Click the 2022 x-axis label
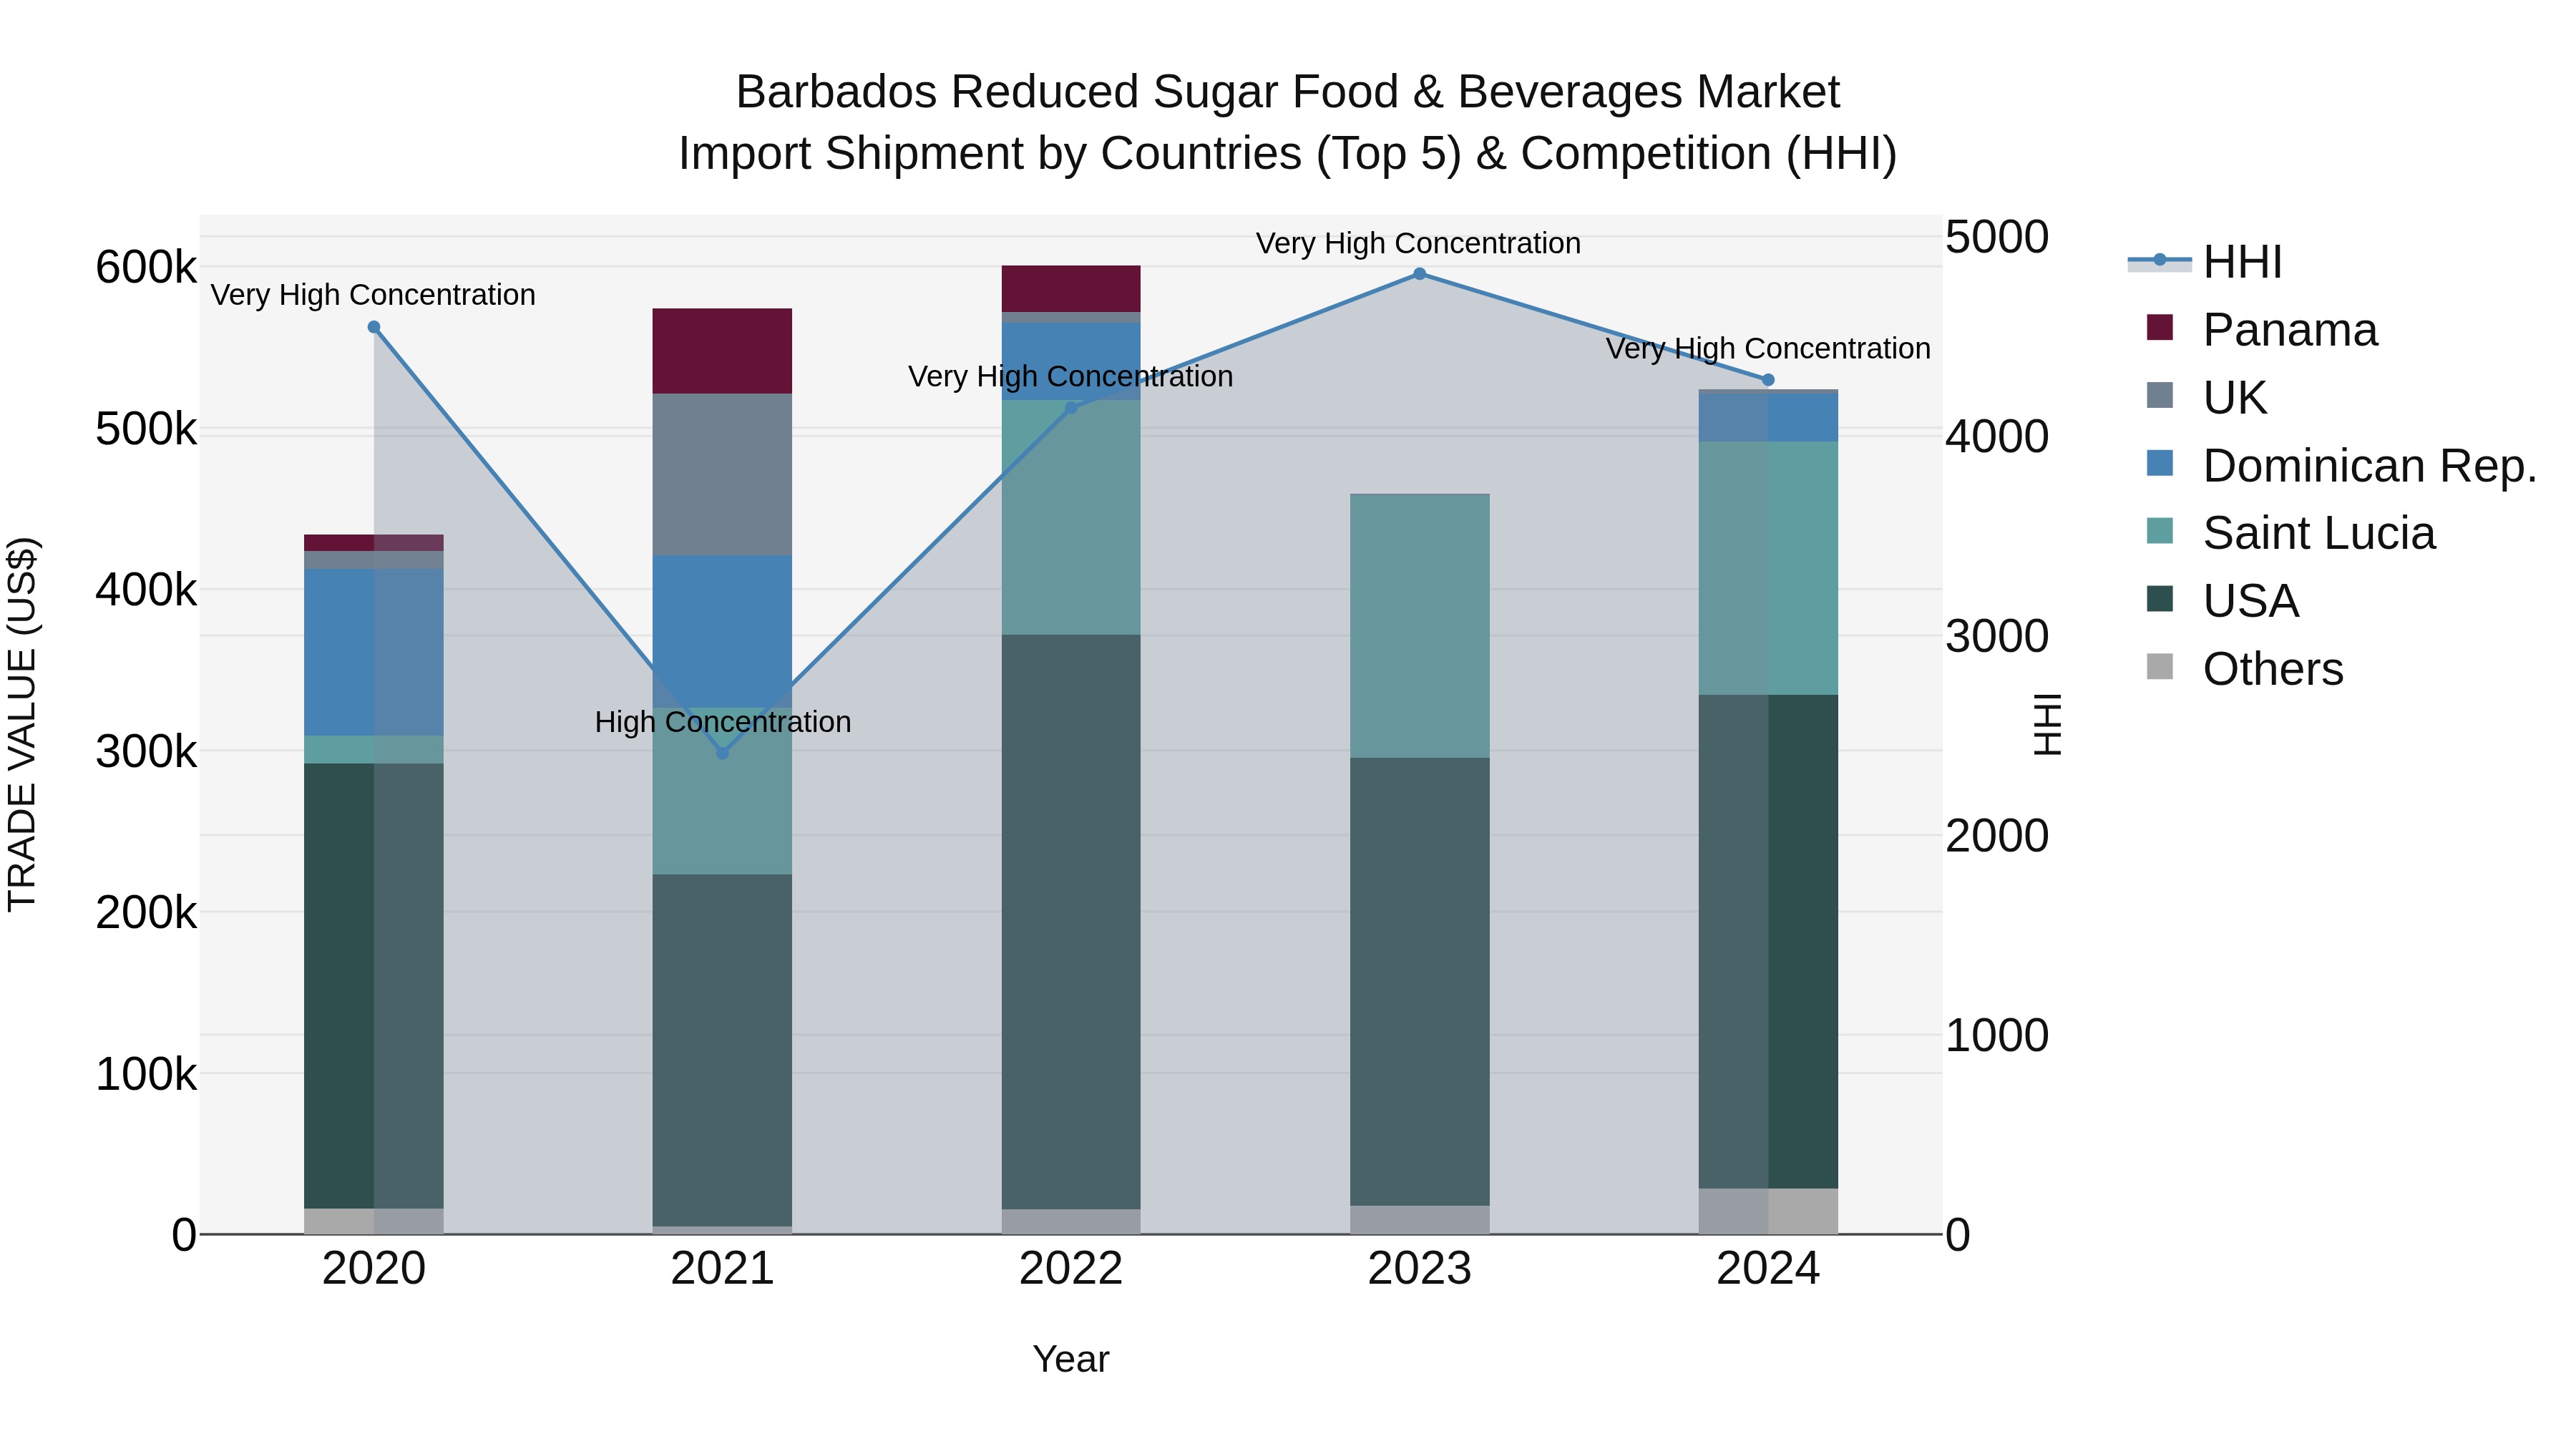The image size is (2576, 1449). point(1071,1269)
